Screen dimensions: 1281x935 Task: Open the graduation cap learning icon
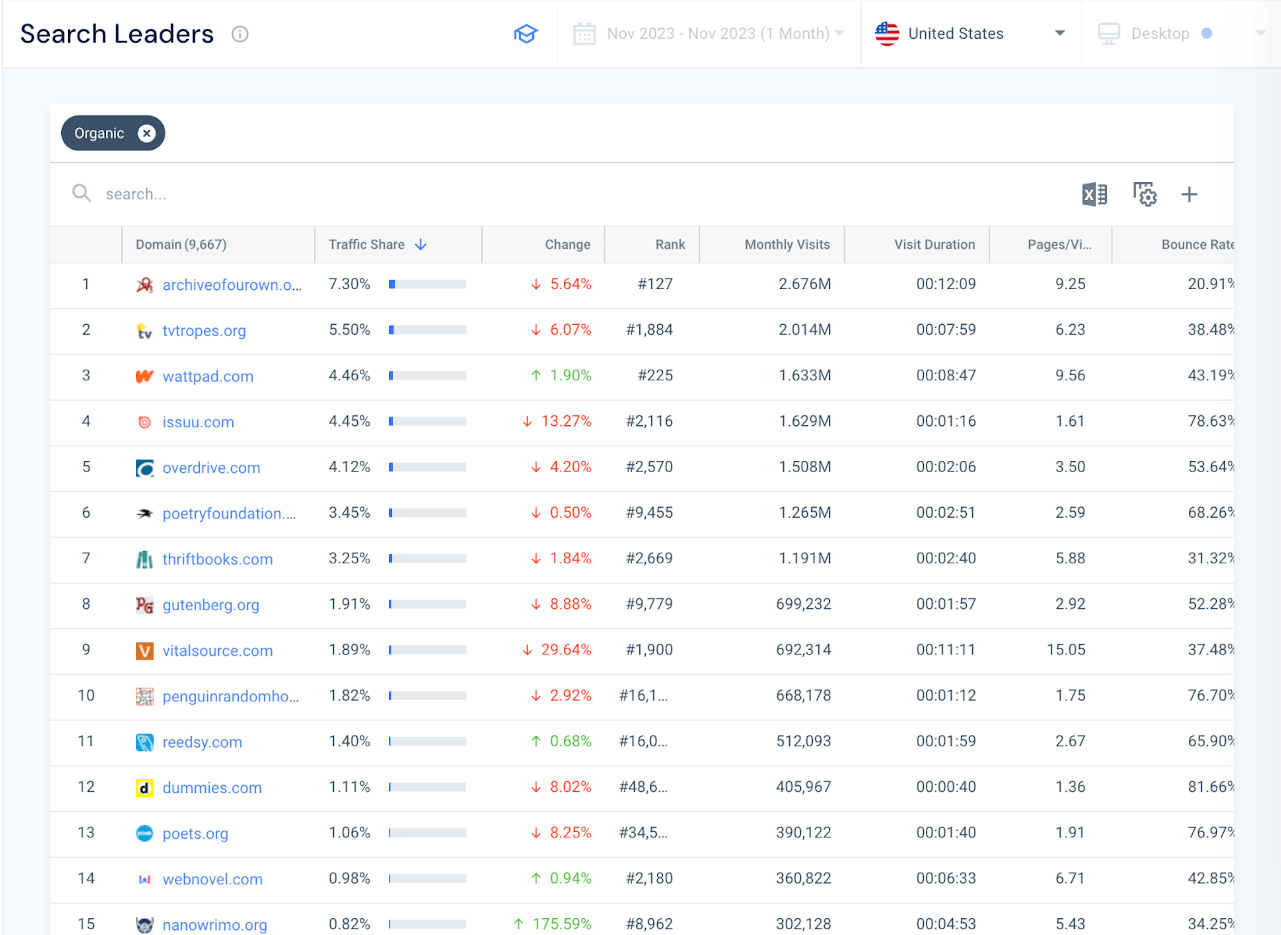pos(525,34)
